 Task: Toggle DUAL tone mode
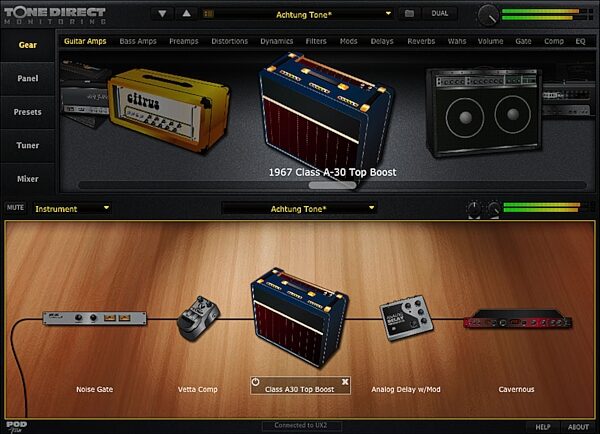[x=439, y=14]
